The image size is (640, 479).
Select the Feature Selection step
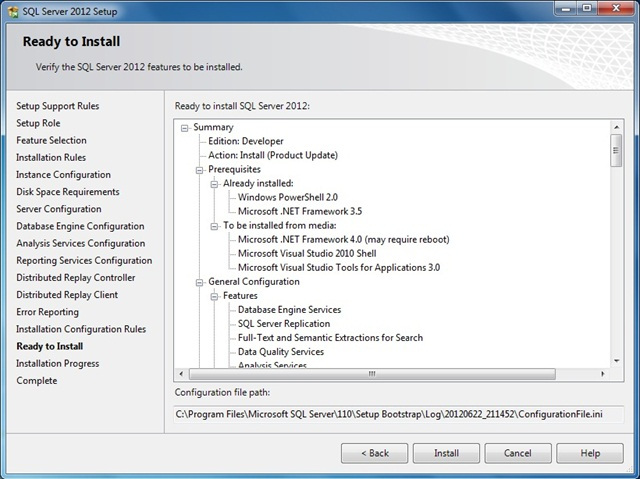point(51,140)
